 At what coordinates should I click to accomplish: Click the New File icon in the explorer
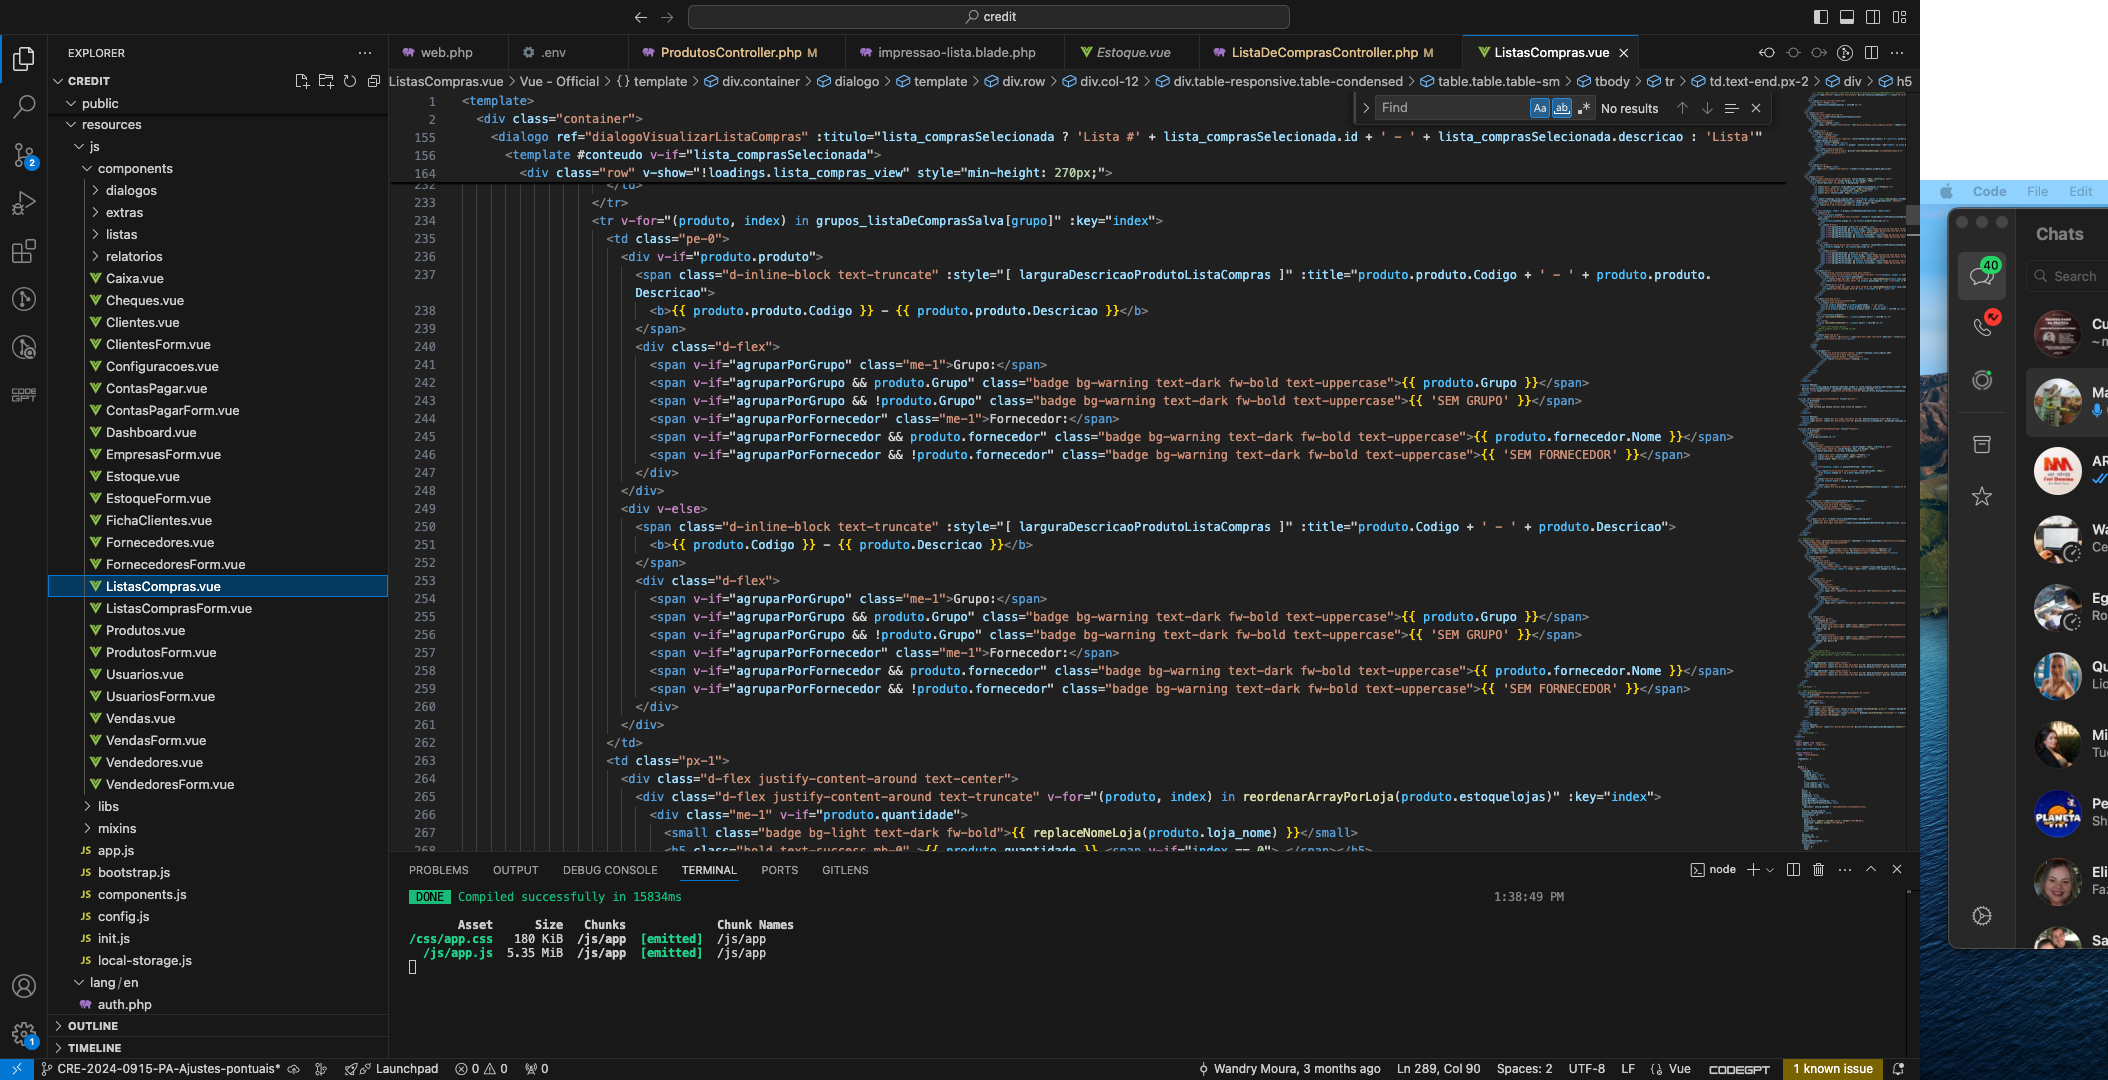301,81
